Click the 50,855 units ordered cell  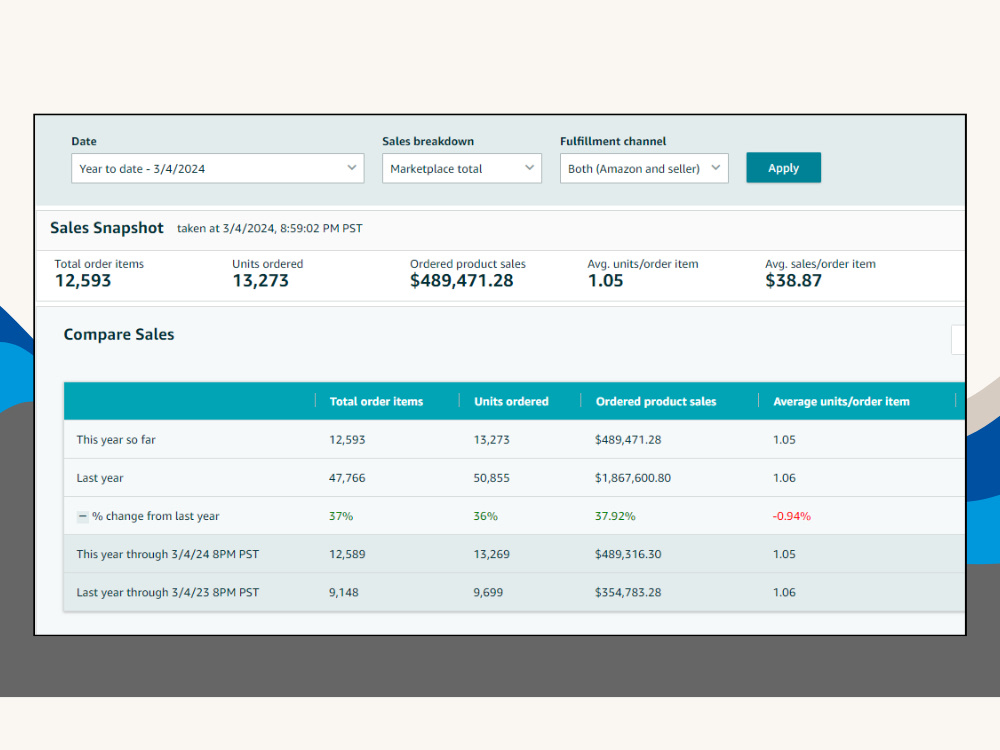[491, 478]
